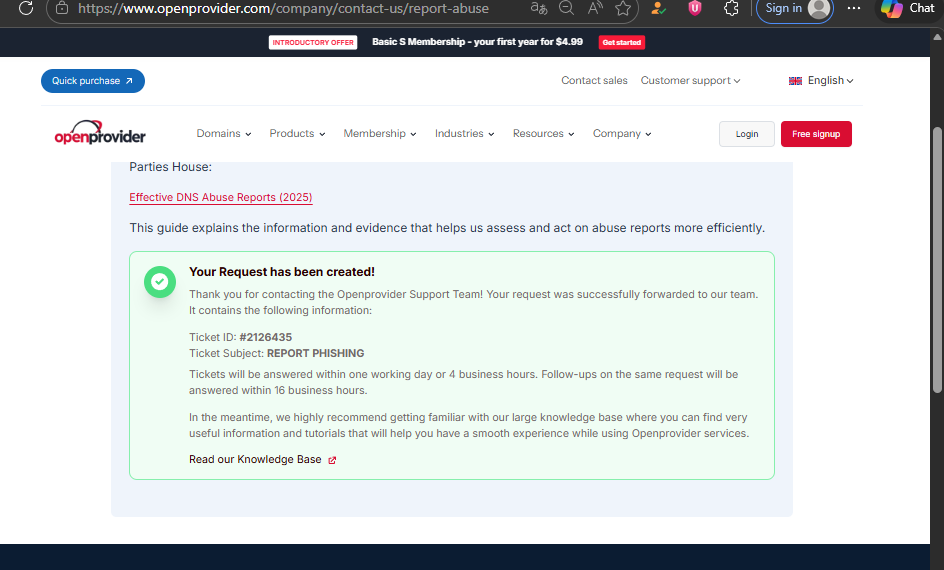Click the external link icon beside Knowledge Base

[332, 460]
